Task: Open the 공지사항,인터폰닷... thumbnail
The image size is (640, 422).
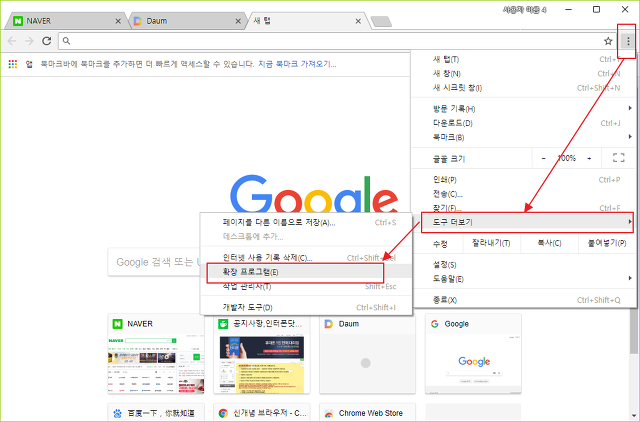Action: pos(262,354)
